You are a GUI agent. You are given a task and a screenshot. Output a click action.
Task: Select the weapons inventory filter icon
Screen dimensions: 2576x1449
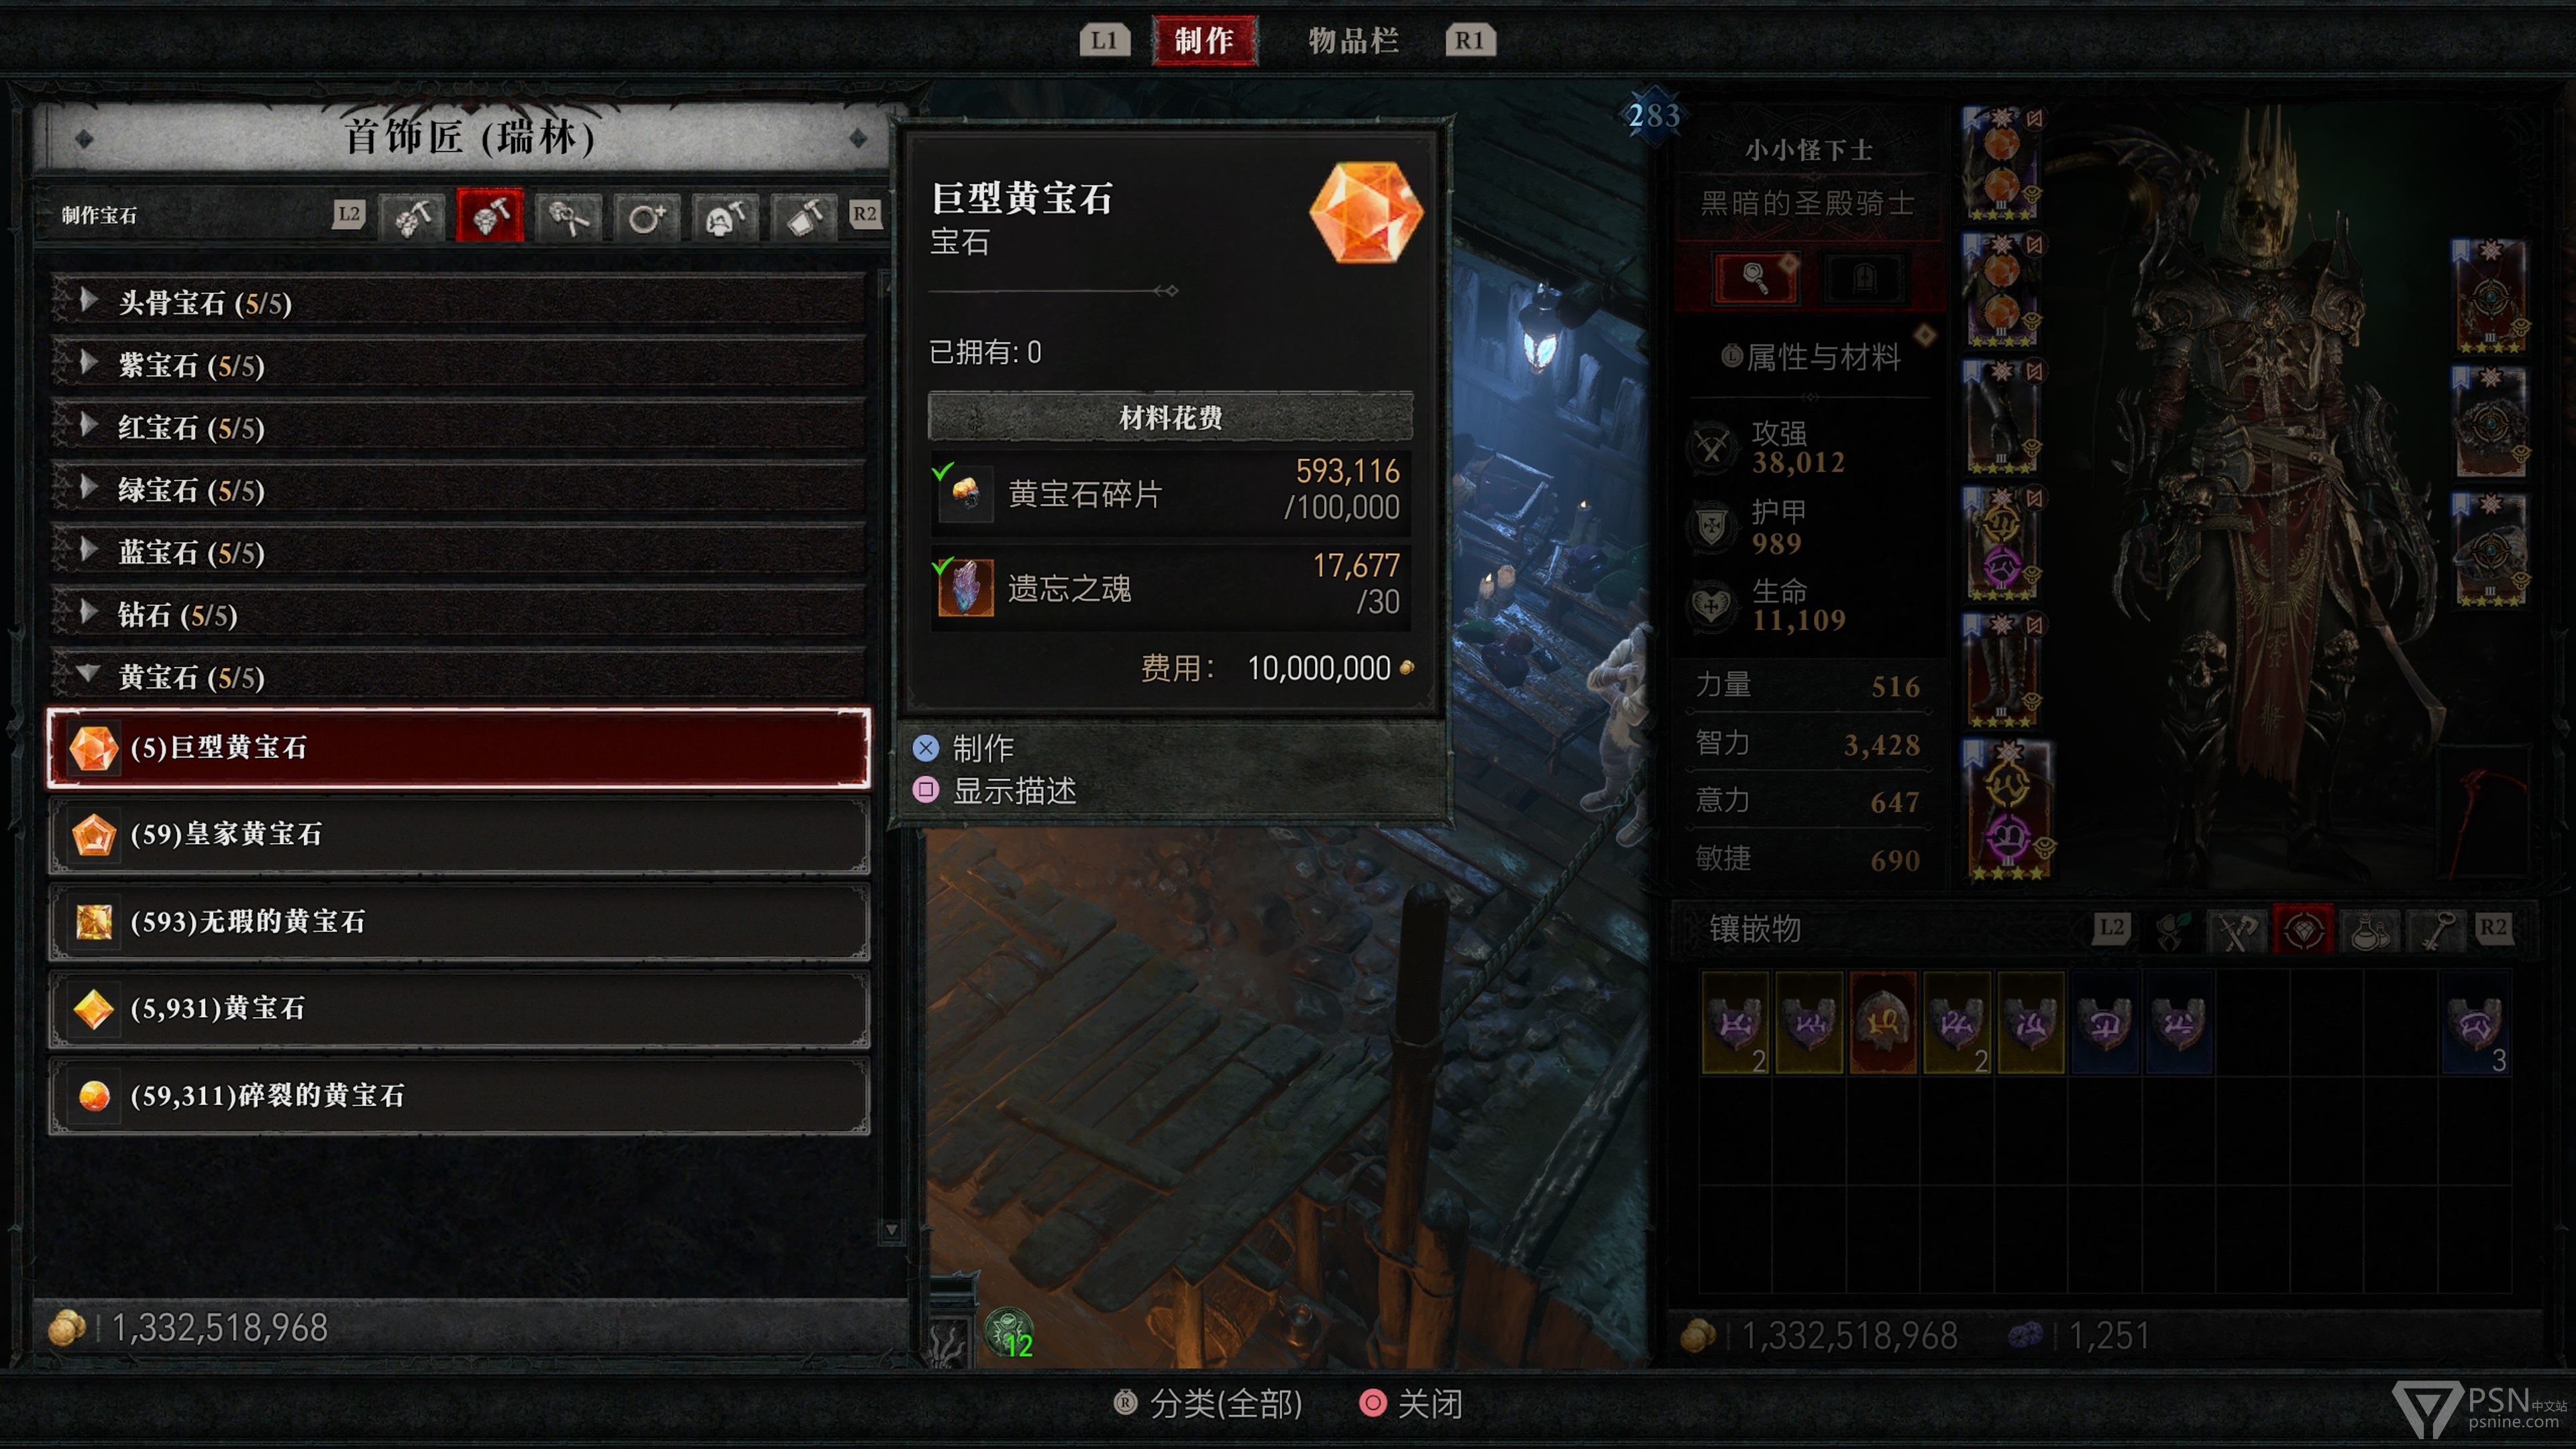(2238, 930)
